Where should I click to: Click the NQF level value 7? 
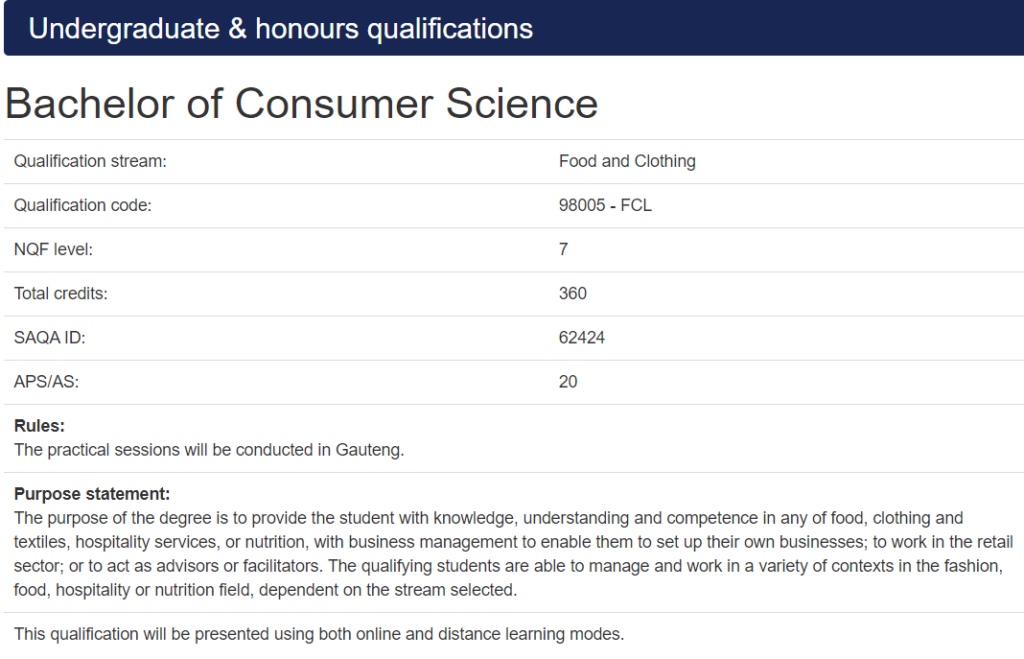[564, 249]
